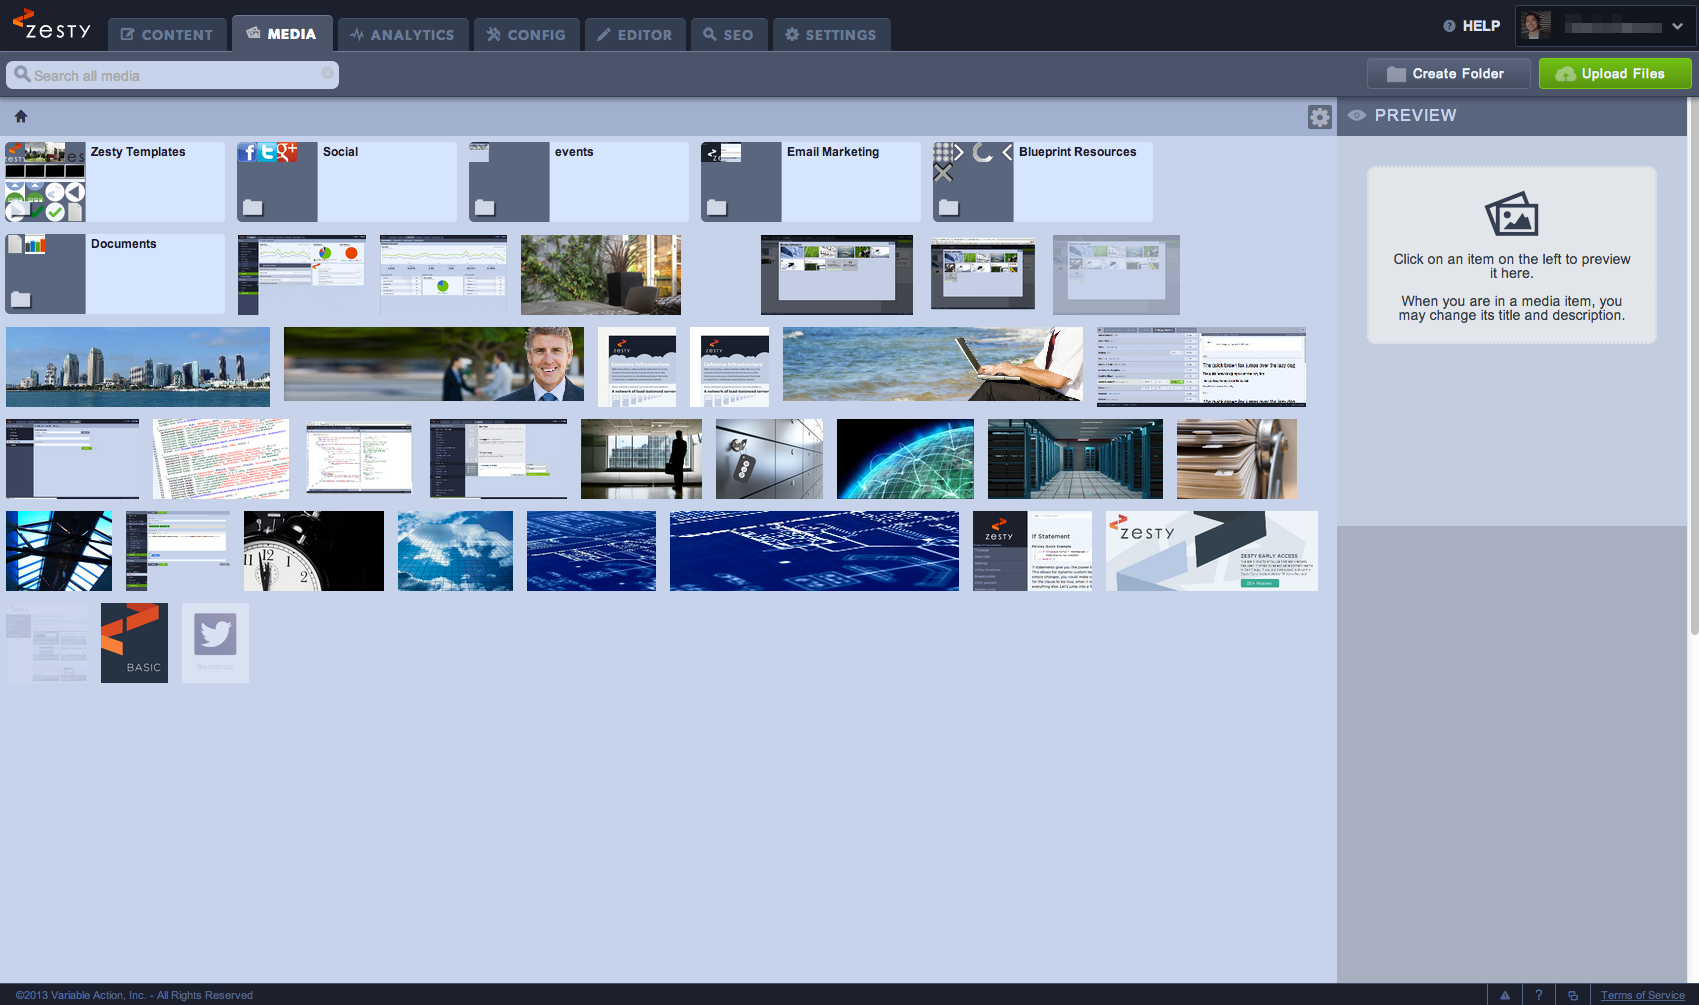Screen dimensions: 1699x1005
Task: Click the Zesty logo
Action: coord(51,25)
